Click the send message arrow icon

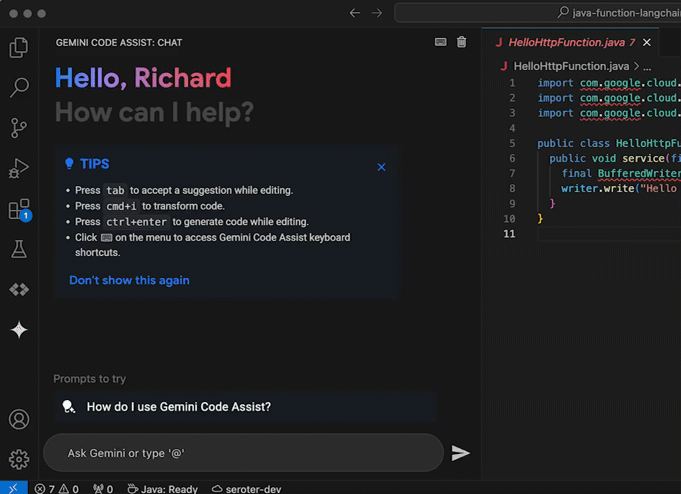point(460,453)
